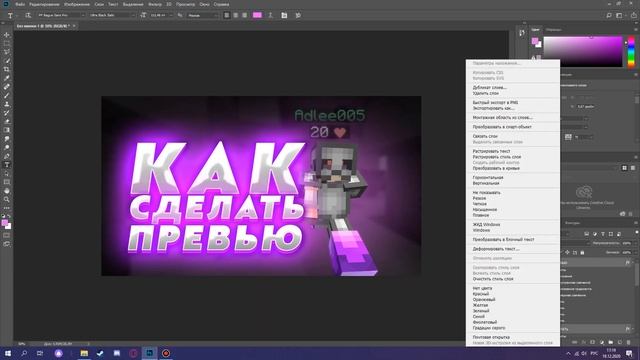Select the History Brush tool
Viewport: 640px width, 360px height.
(7, 113)
